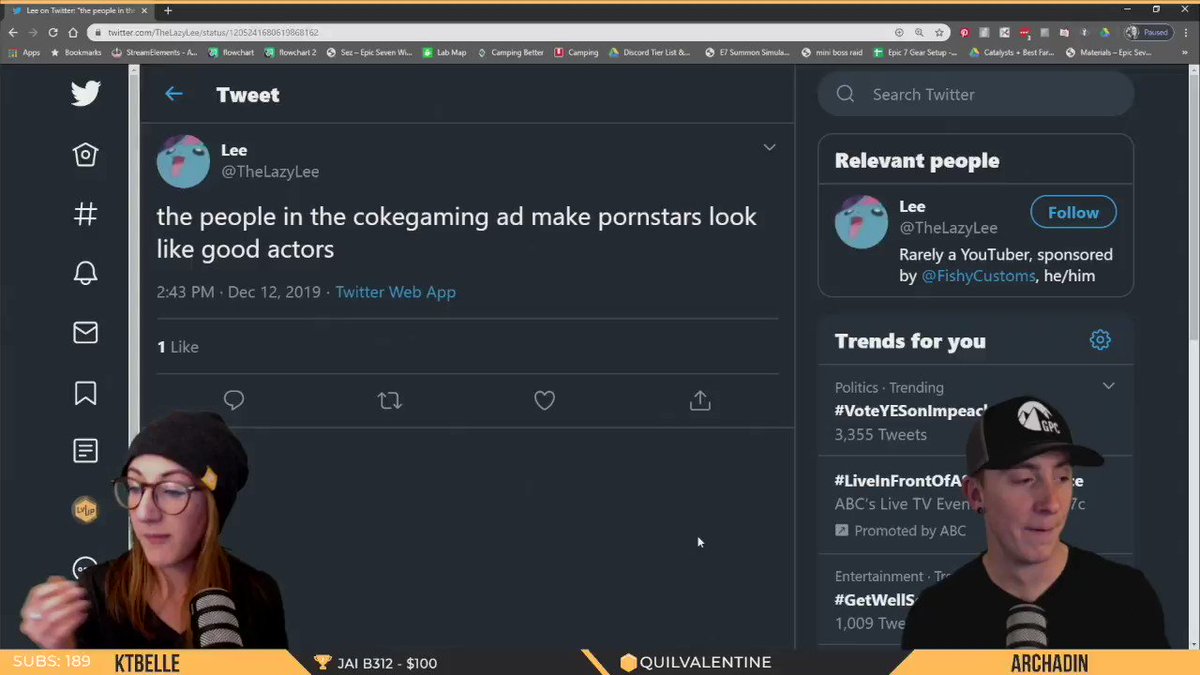Viewport: 1200px width, 675px height.
Task: Click 'Promoted by ABC' label
Action: click(x=901, y=531)
